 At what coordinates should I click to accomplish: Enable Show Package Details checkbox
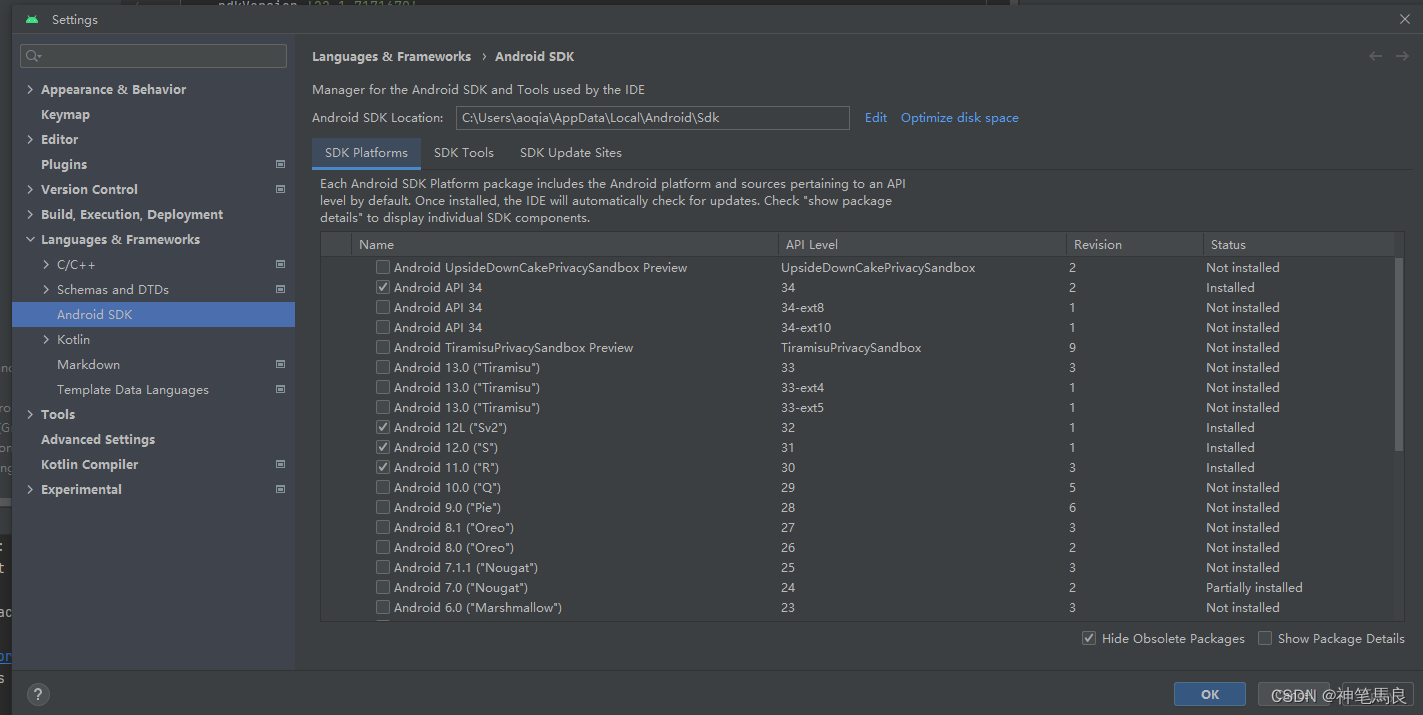1265,638
